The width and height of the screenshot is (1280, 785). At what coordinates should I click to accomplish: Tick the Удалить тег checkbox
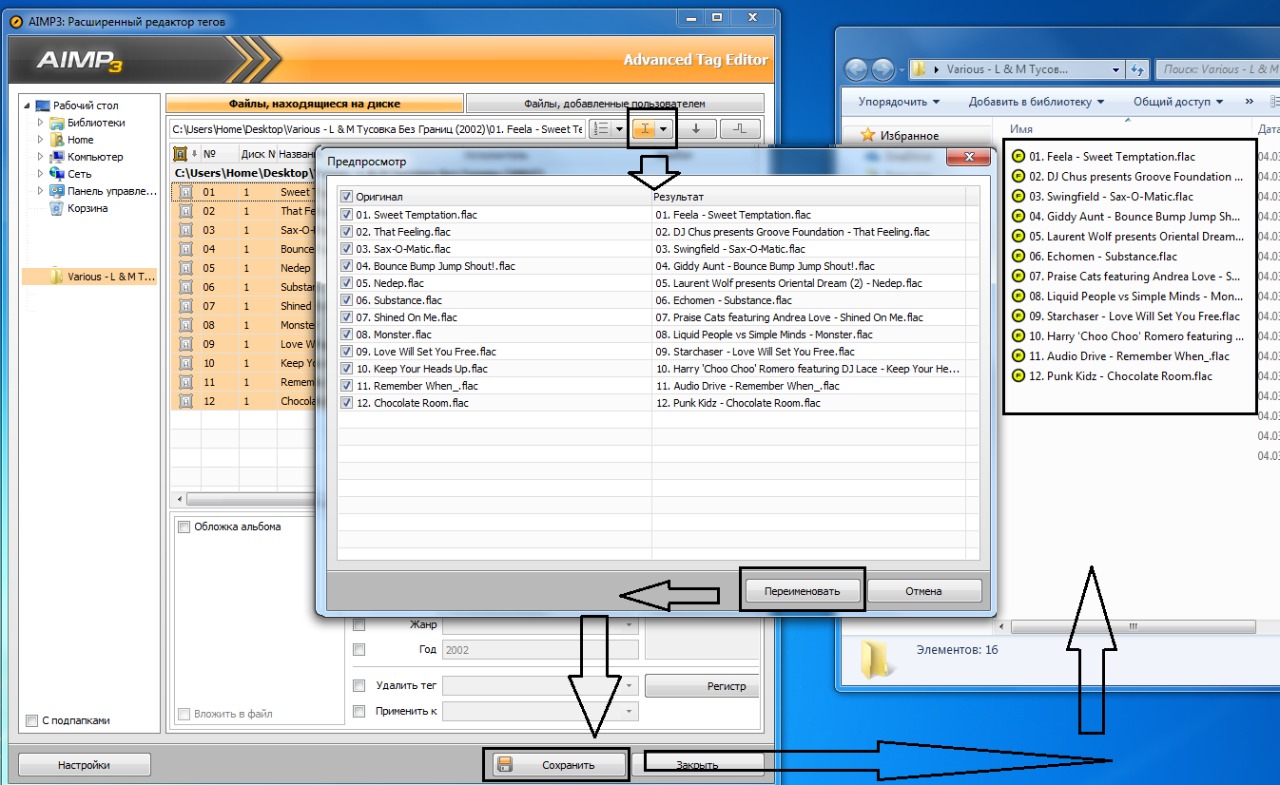[x=359, y=686]
